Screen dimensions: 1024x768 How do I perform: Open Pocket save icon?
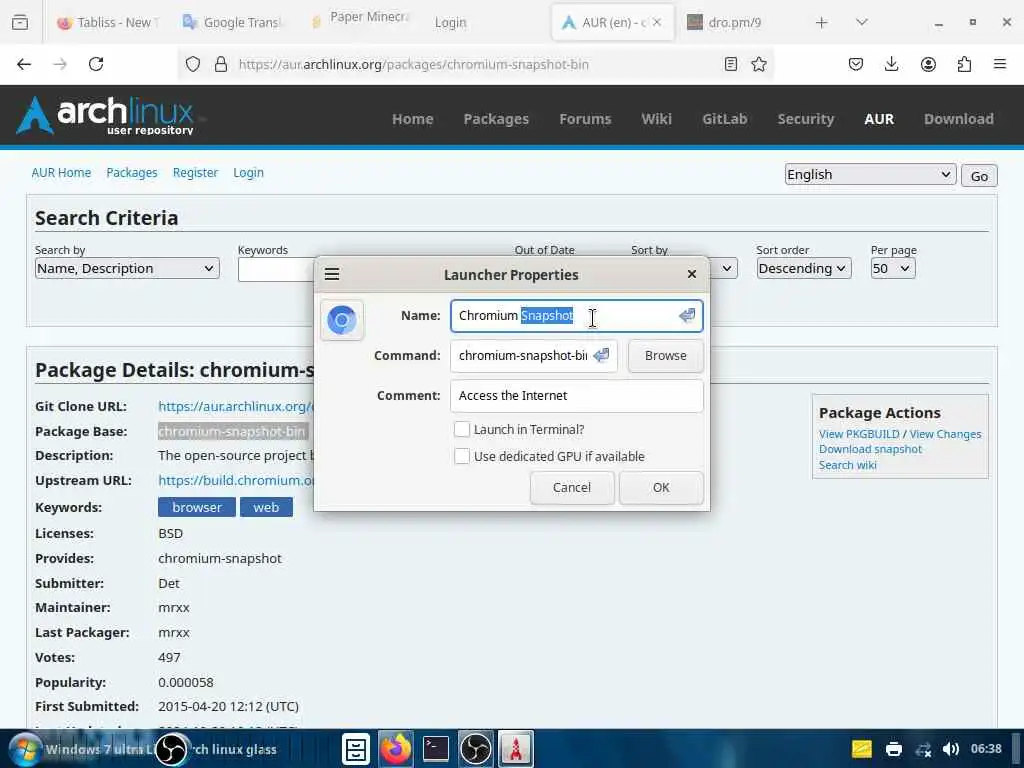click(x=856, y=64)
